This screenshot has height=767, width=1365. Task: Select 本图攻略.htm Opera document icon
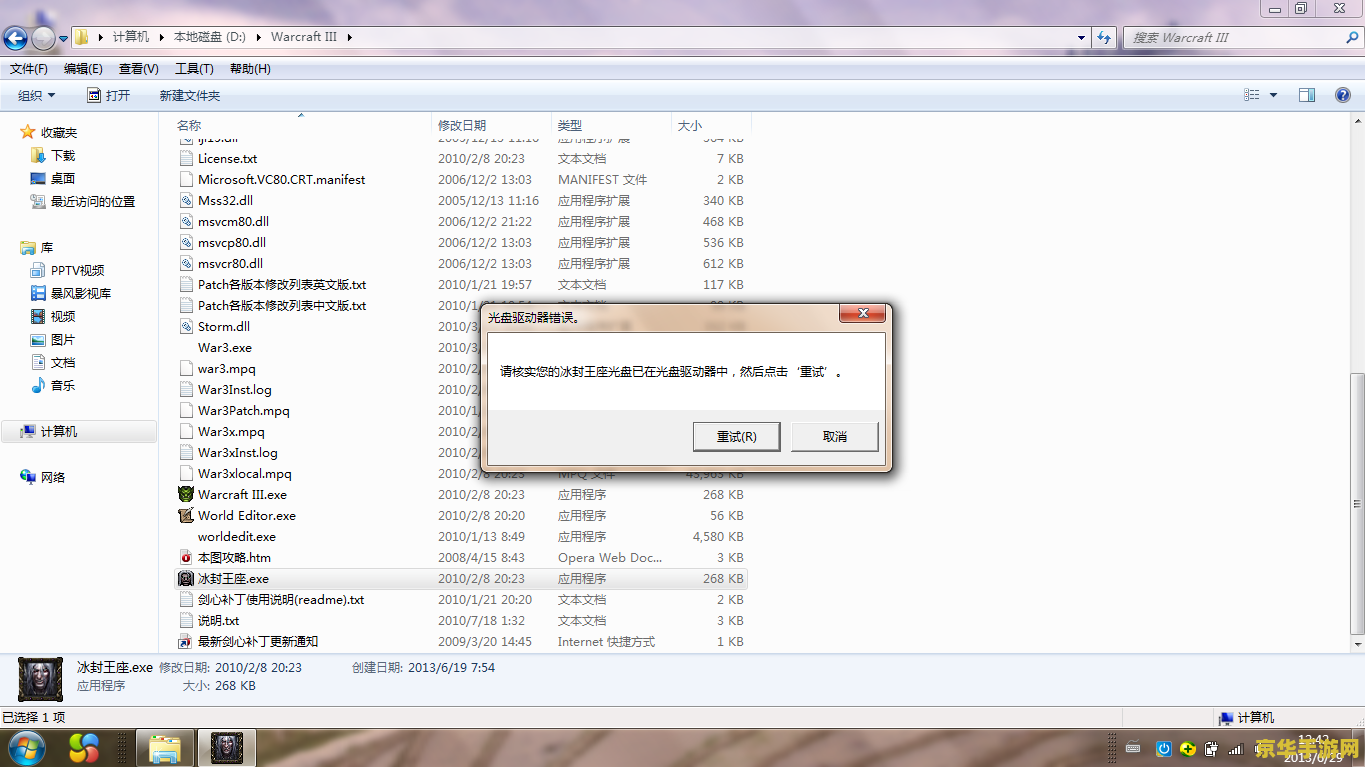(186, 557)
